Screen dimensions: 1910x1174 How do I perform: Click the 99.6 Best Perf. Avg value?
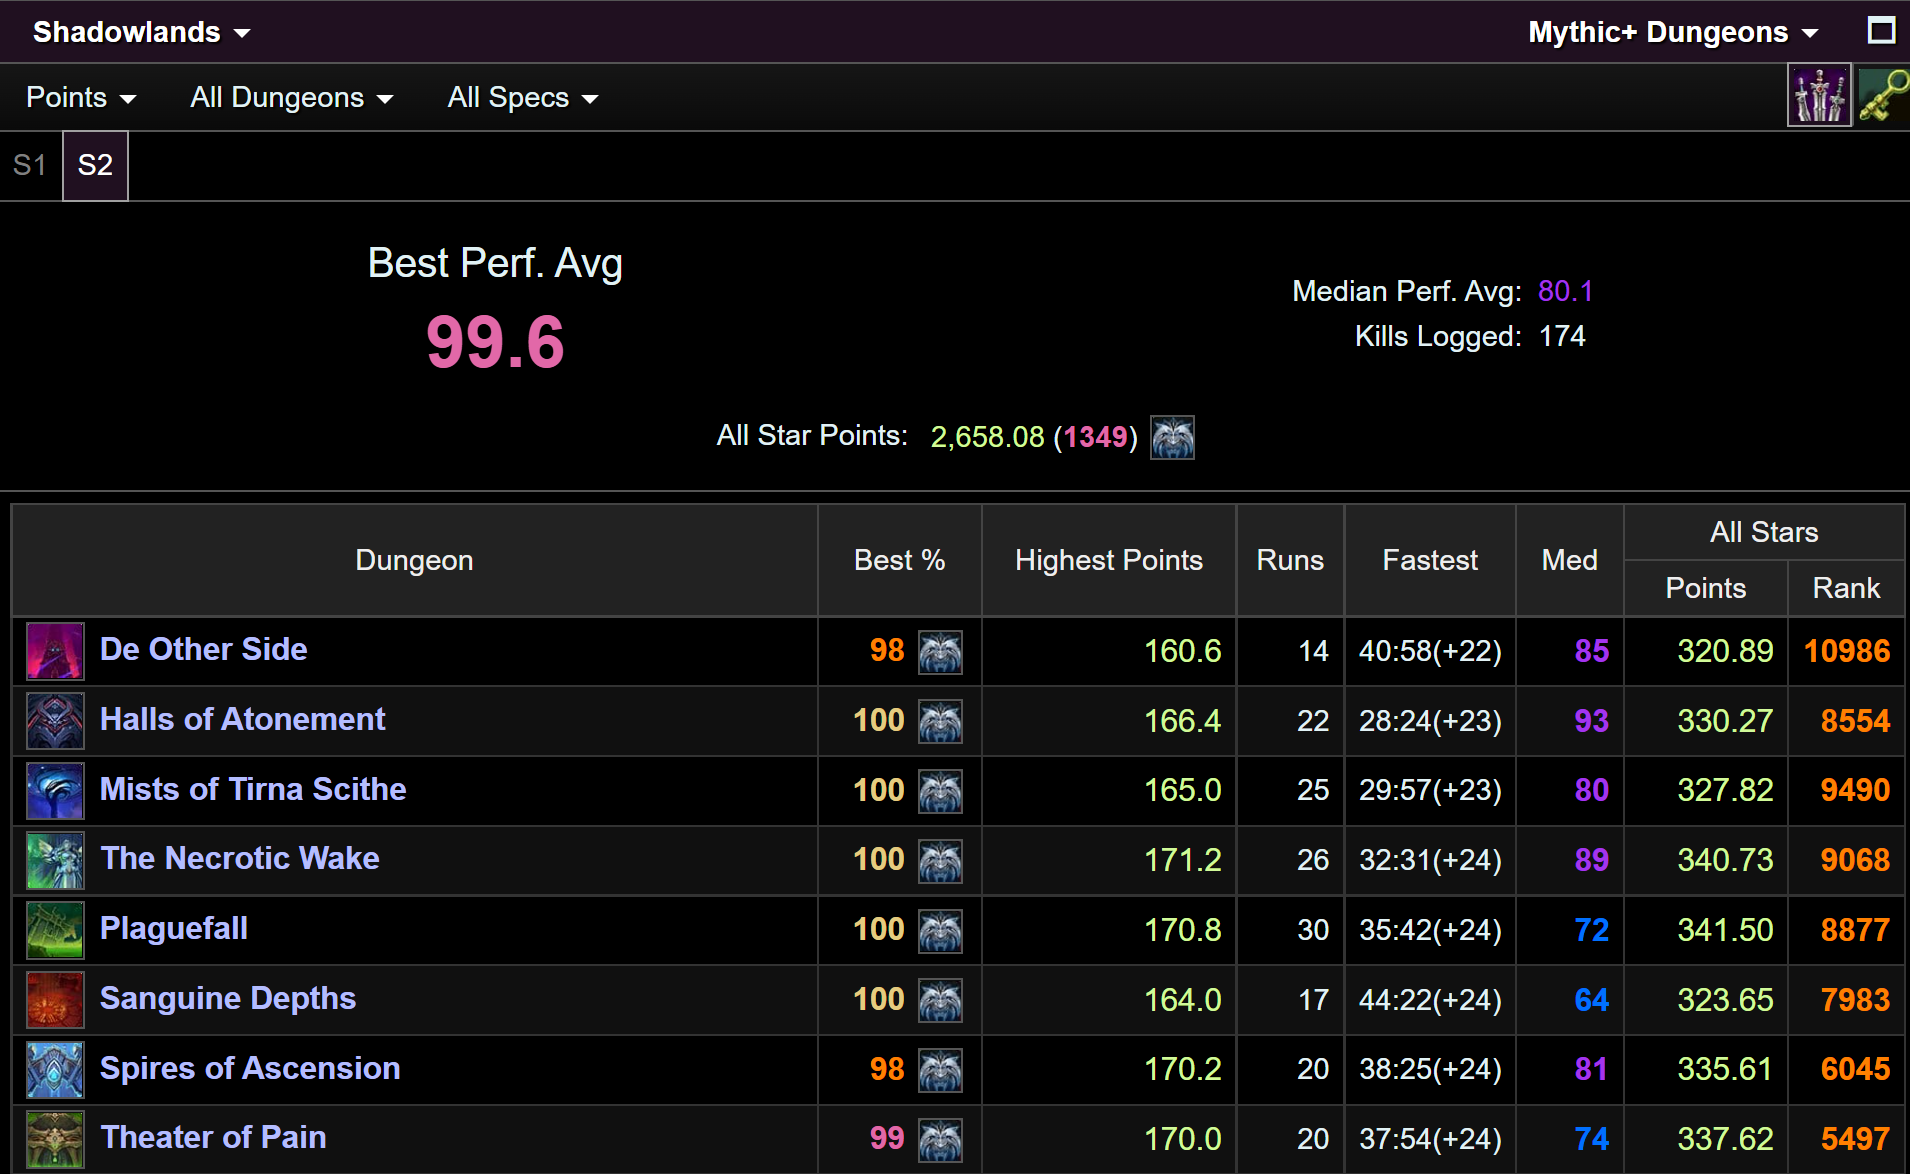[x=495, y=342]
